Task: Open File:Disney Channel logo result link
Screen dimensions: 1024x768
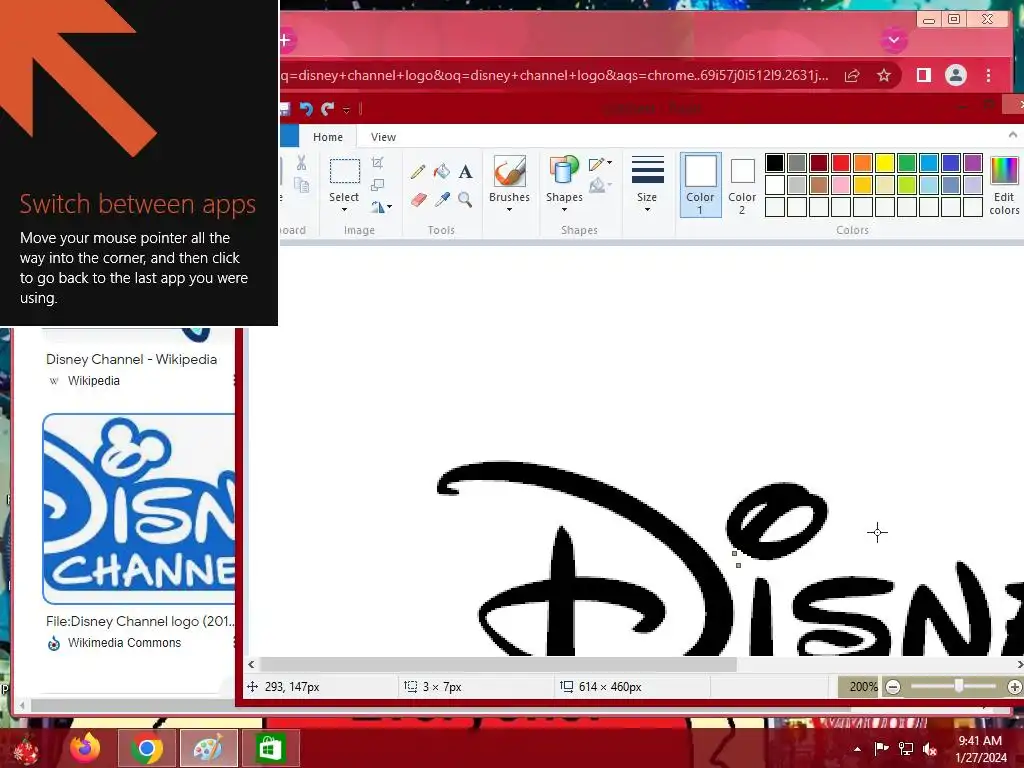Action: coord(140,621)
